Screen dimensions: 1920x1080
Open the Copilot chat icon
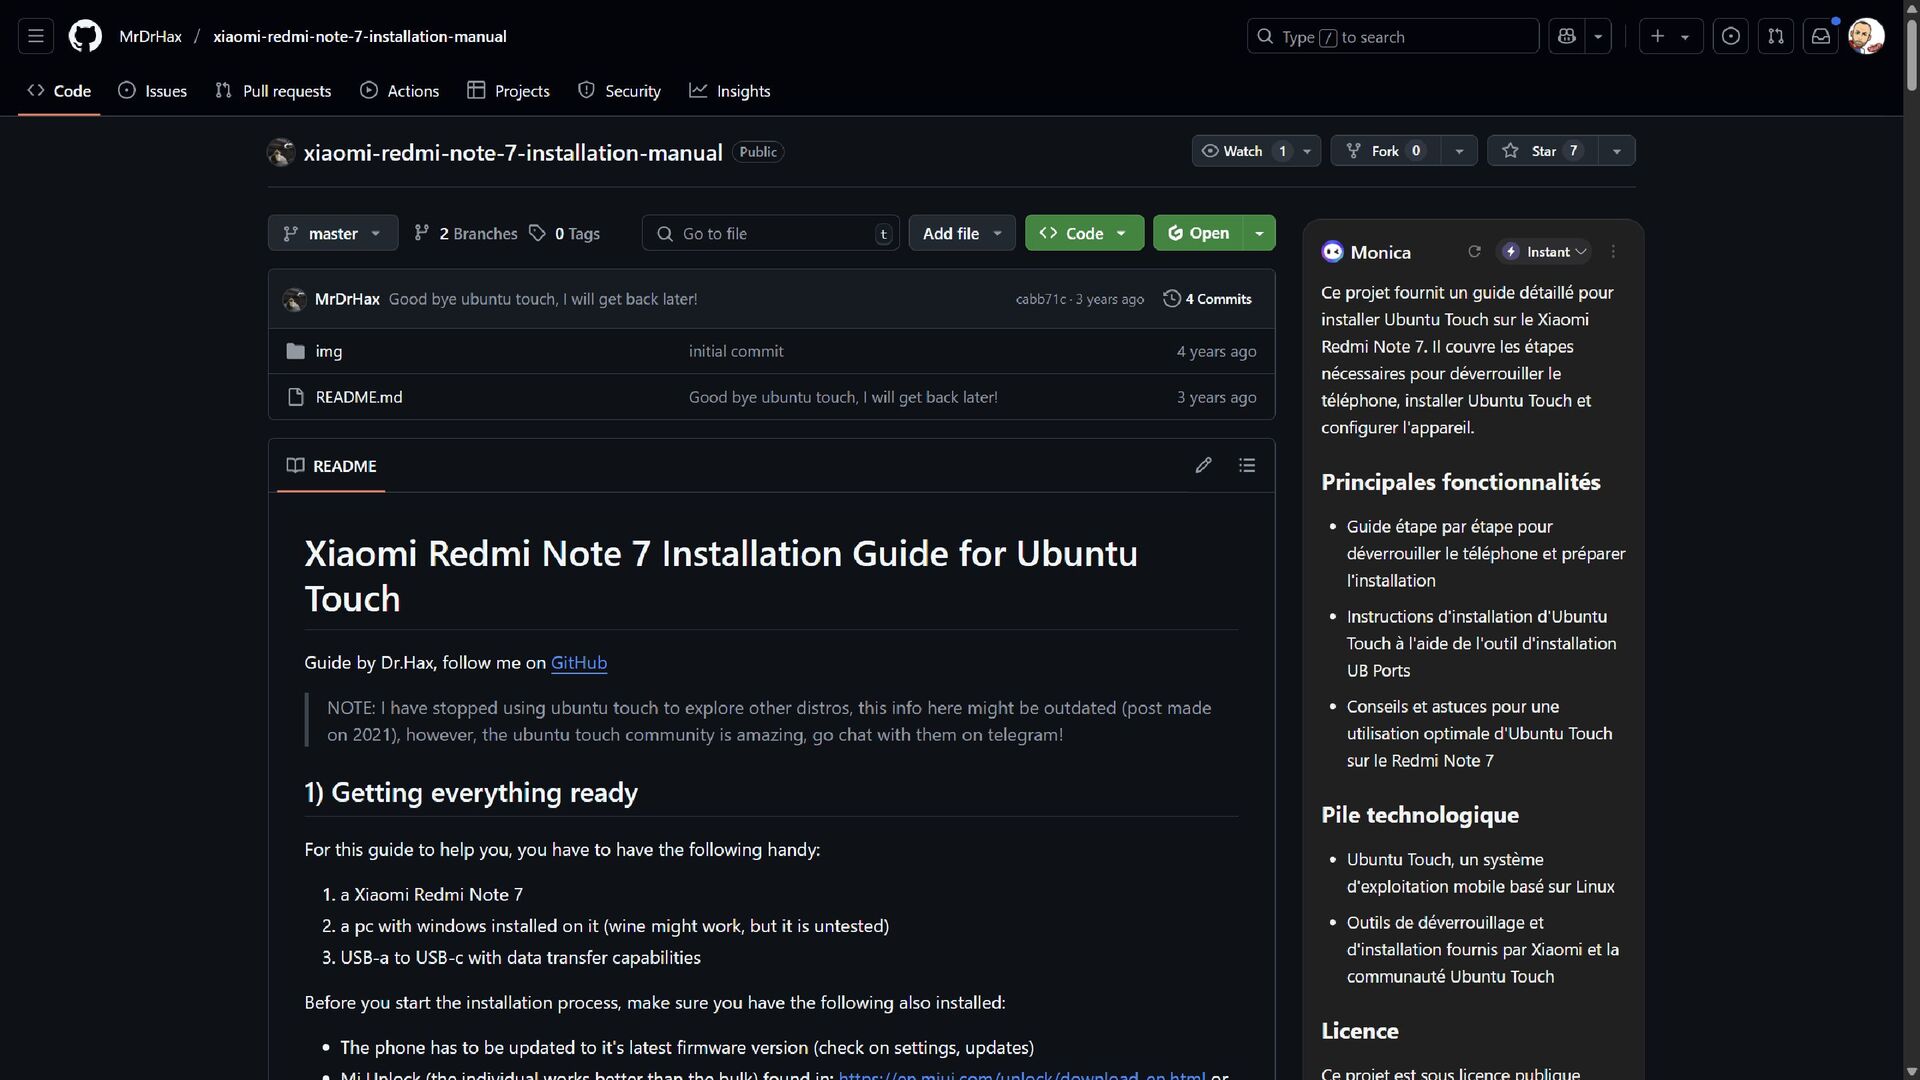(x=1567, y=37)
